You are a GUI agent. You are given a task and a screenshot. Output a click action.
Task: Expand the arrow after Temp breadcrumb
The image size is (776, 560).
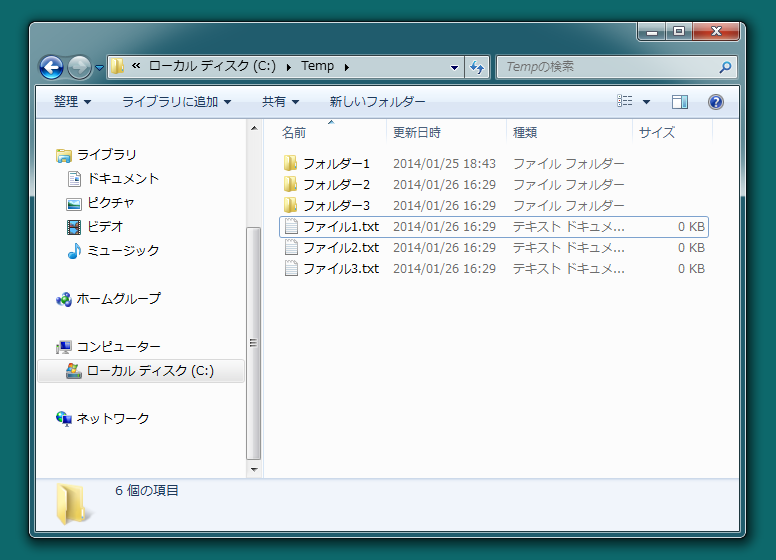coord(346,67)
